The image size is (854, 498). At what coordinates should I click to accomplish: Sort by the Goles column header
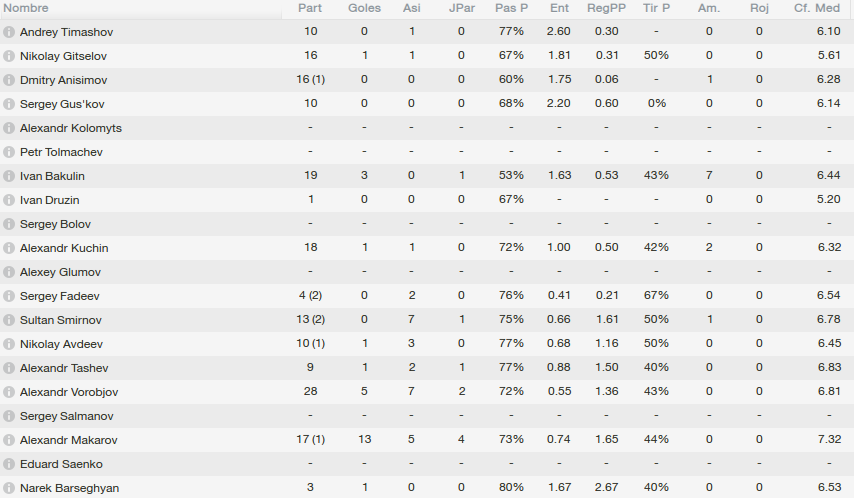pyautogui.click(x=364, y=8)
